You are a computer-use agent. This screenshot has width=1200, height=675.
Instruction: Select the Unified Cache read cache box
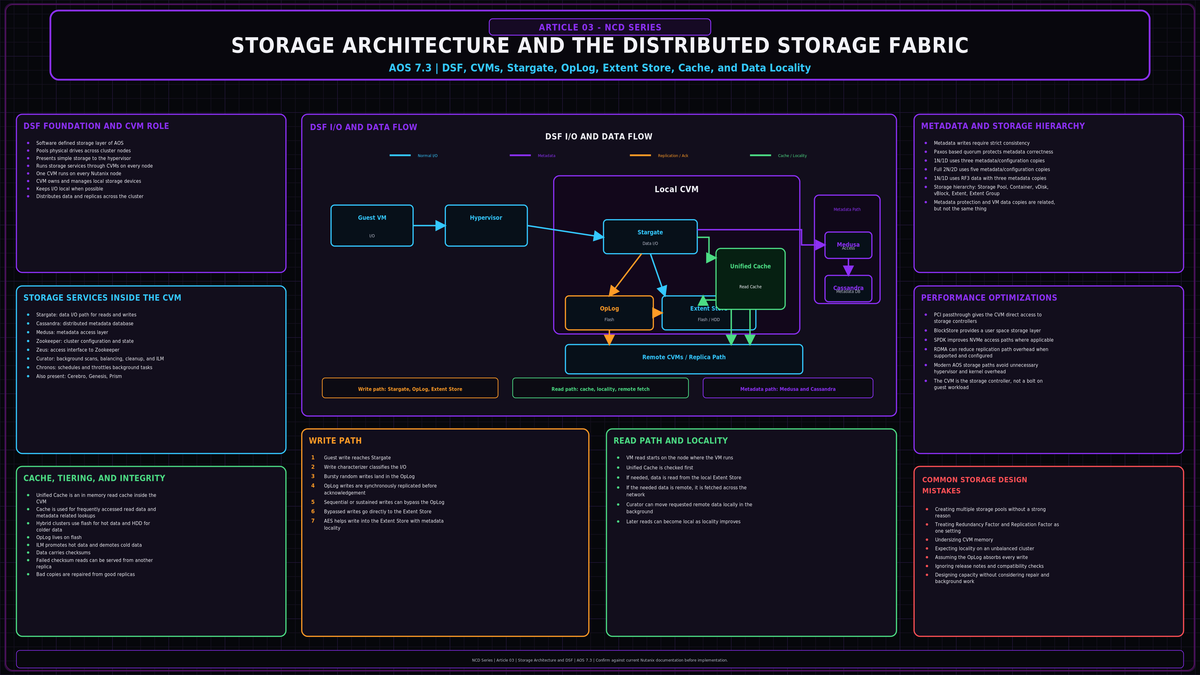coord(750,278)
